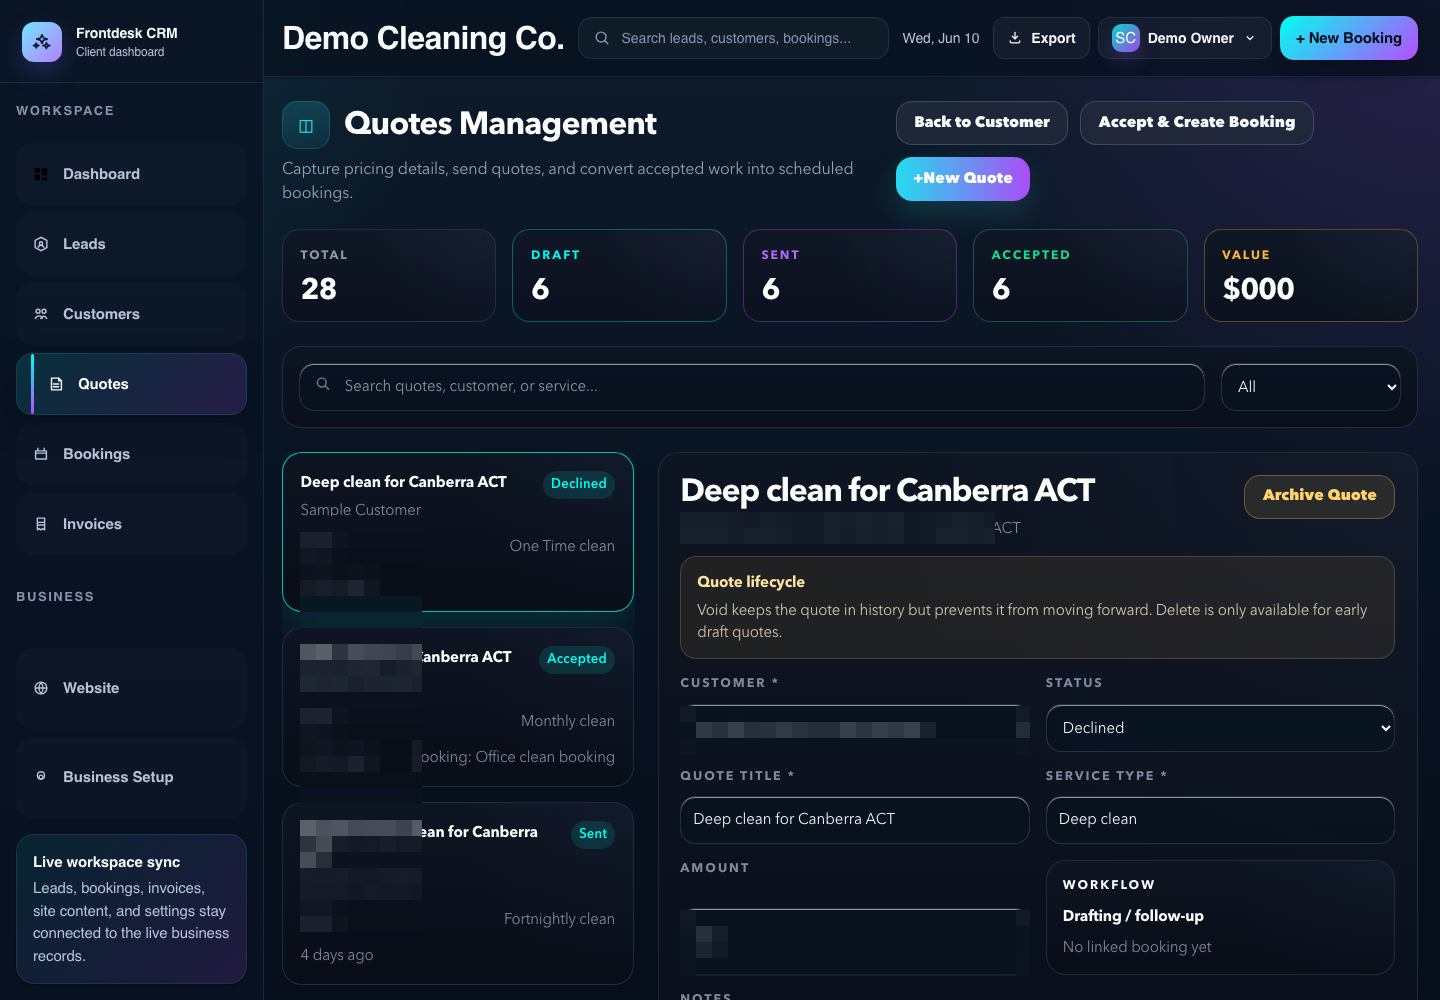Click the Total 28 stat card
This screenshot has width=1440, height=1000.
tap(389, 276)
